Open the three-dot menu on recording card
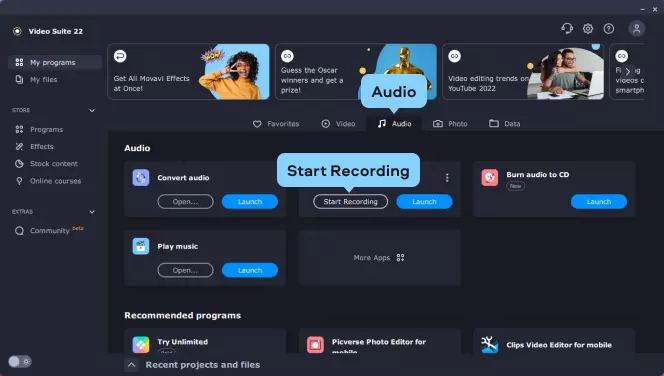This screenshot has width=664, height=376. point(447,178)
